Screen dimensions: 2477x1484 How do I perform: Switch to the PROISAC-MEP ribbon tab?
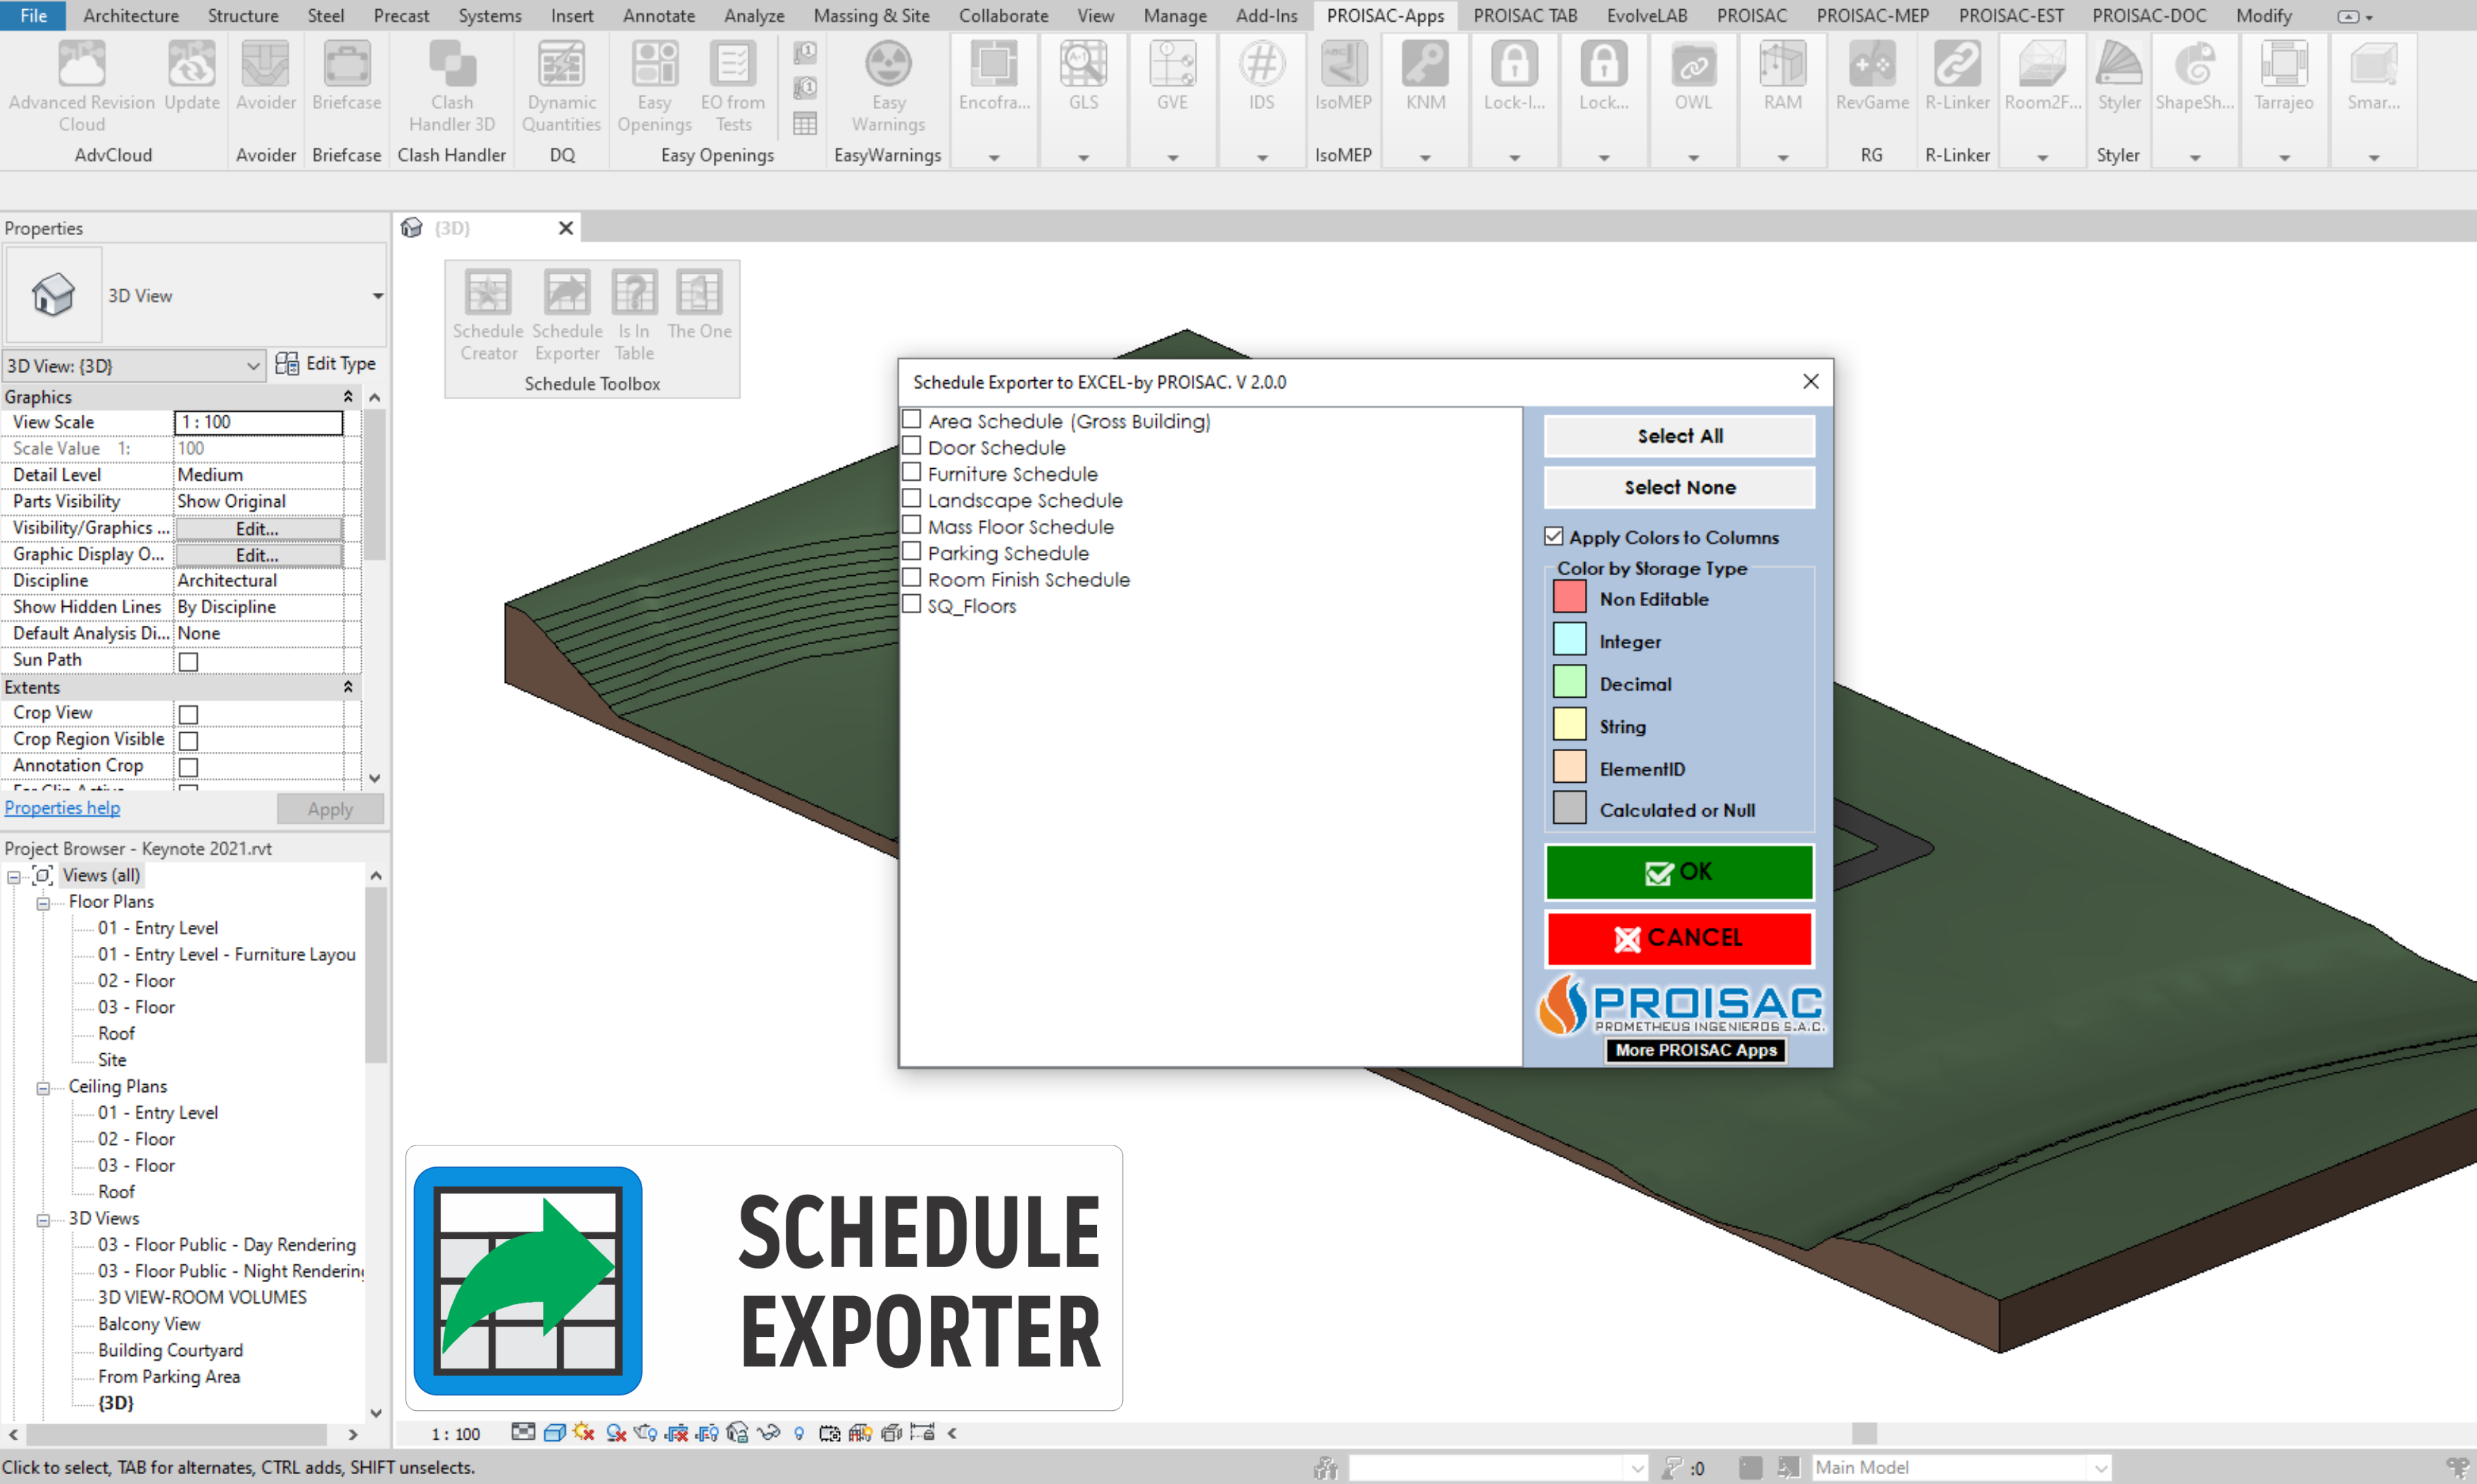coord(1872,15)
